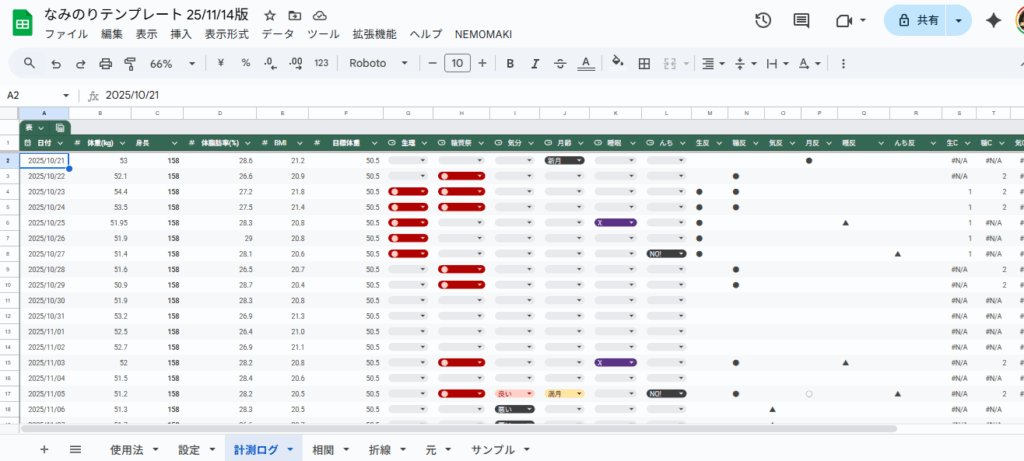Click the print icon in toolbar
Image resolution: width=1024 pixels, height=461 pixels.
106,63
